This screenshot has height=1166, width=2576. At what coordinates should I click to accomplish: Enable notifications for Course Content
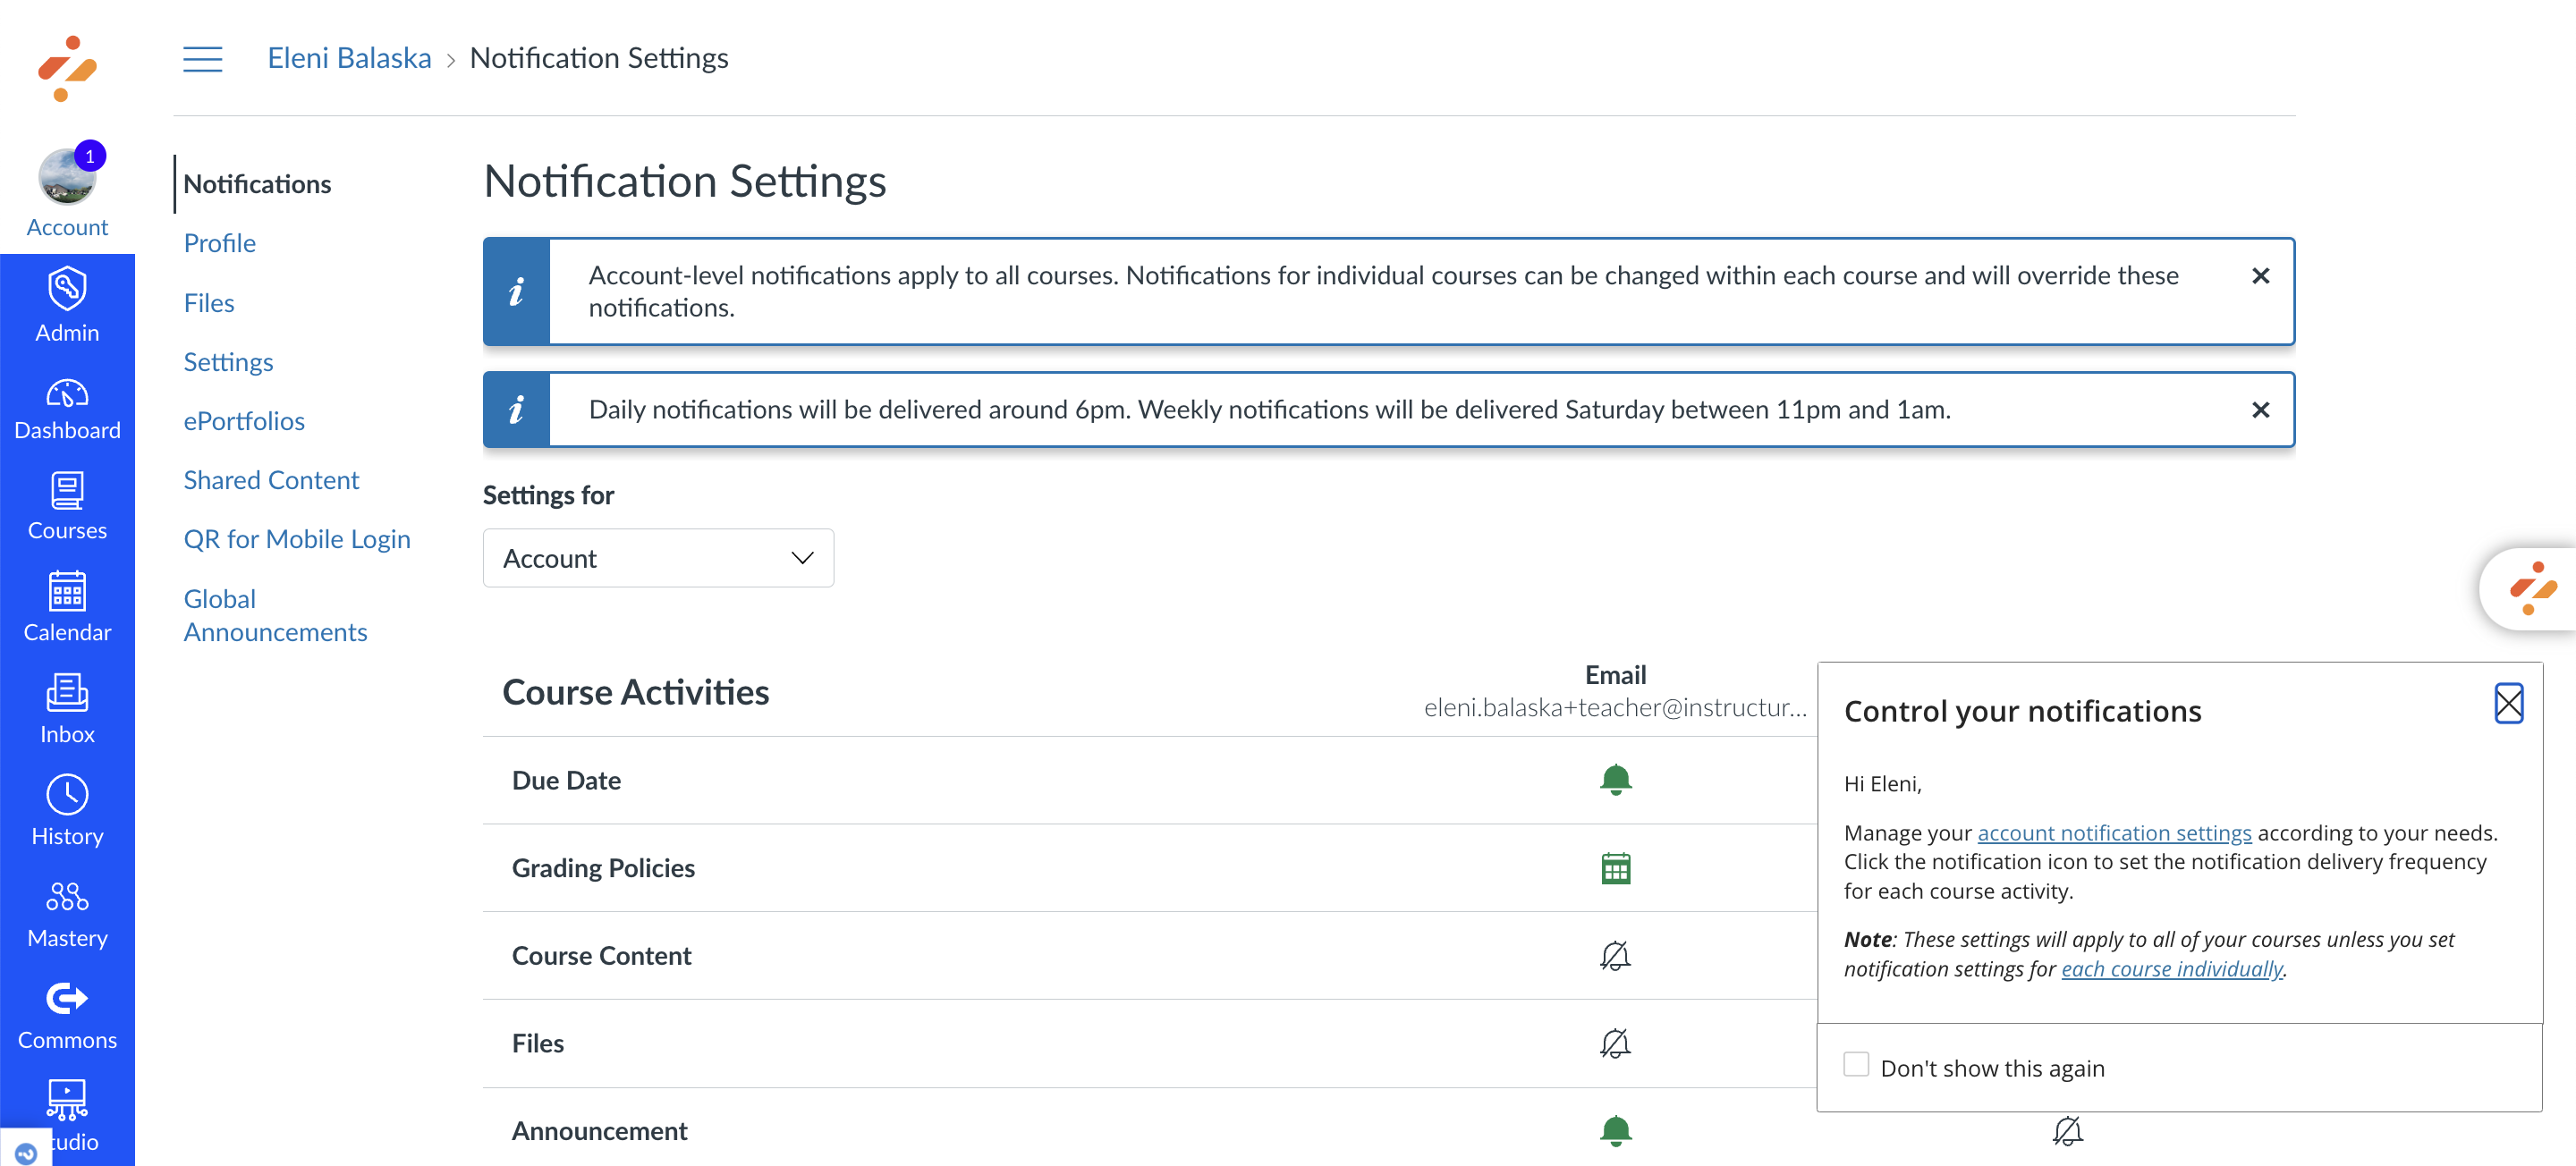(1616, 955)
